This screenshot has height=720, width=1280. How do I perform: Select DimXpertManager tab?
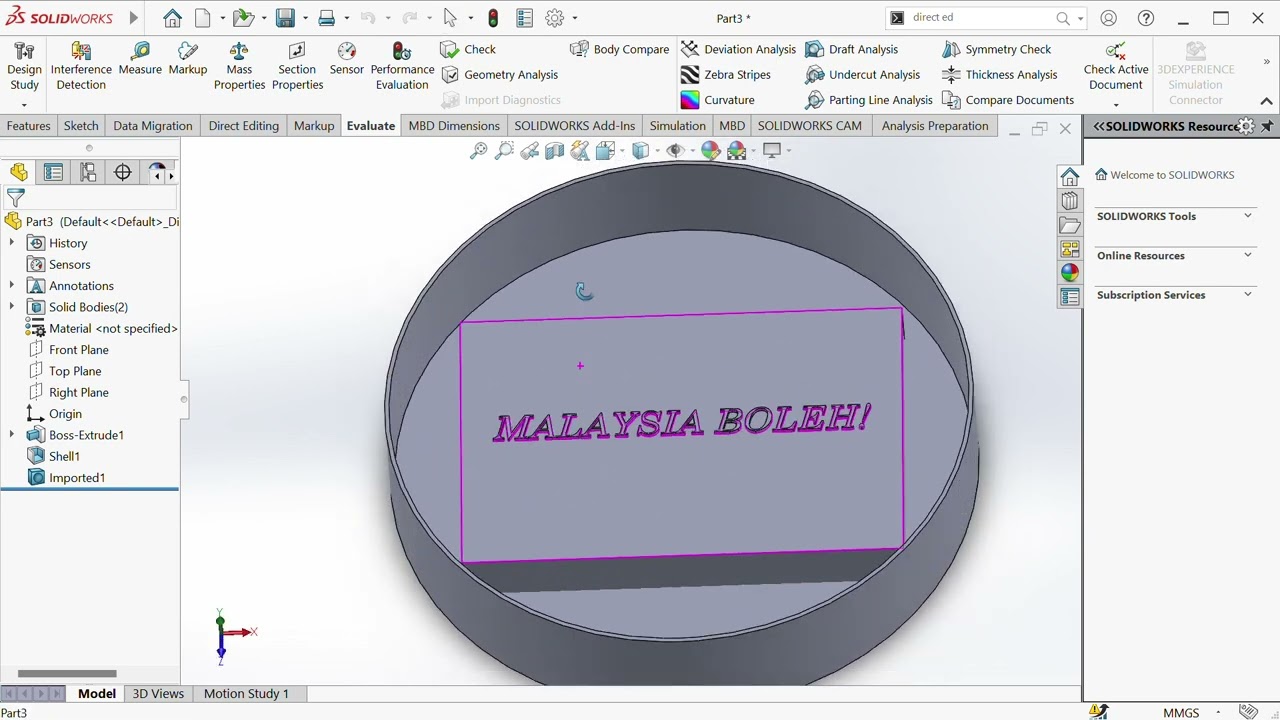coord(123,173)
